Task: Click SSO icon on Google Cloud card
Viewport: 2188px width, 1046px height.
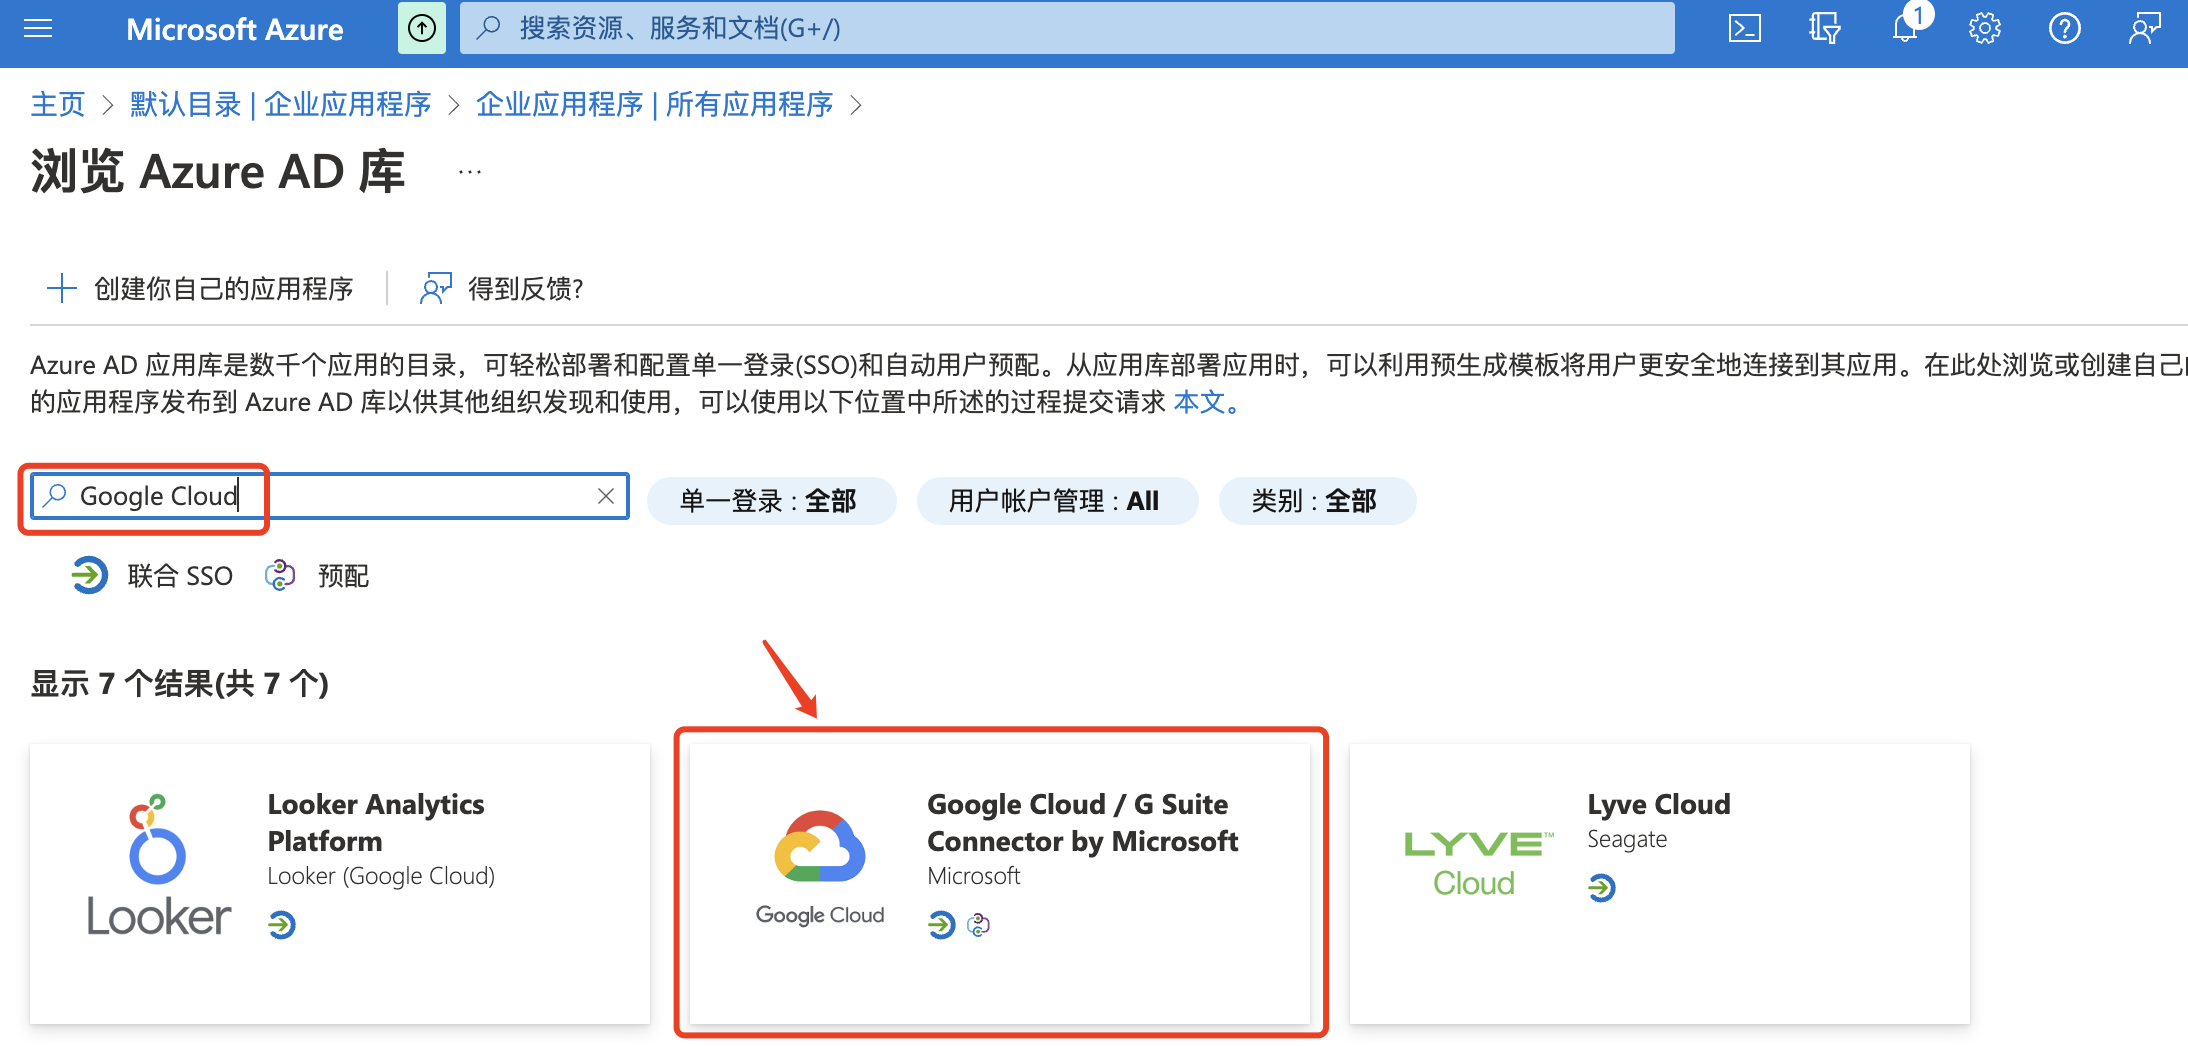Action: [941, 925]
